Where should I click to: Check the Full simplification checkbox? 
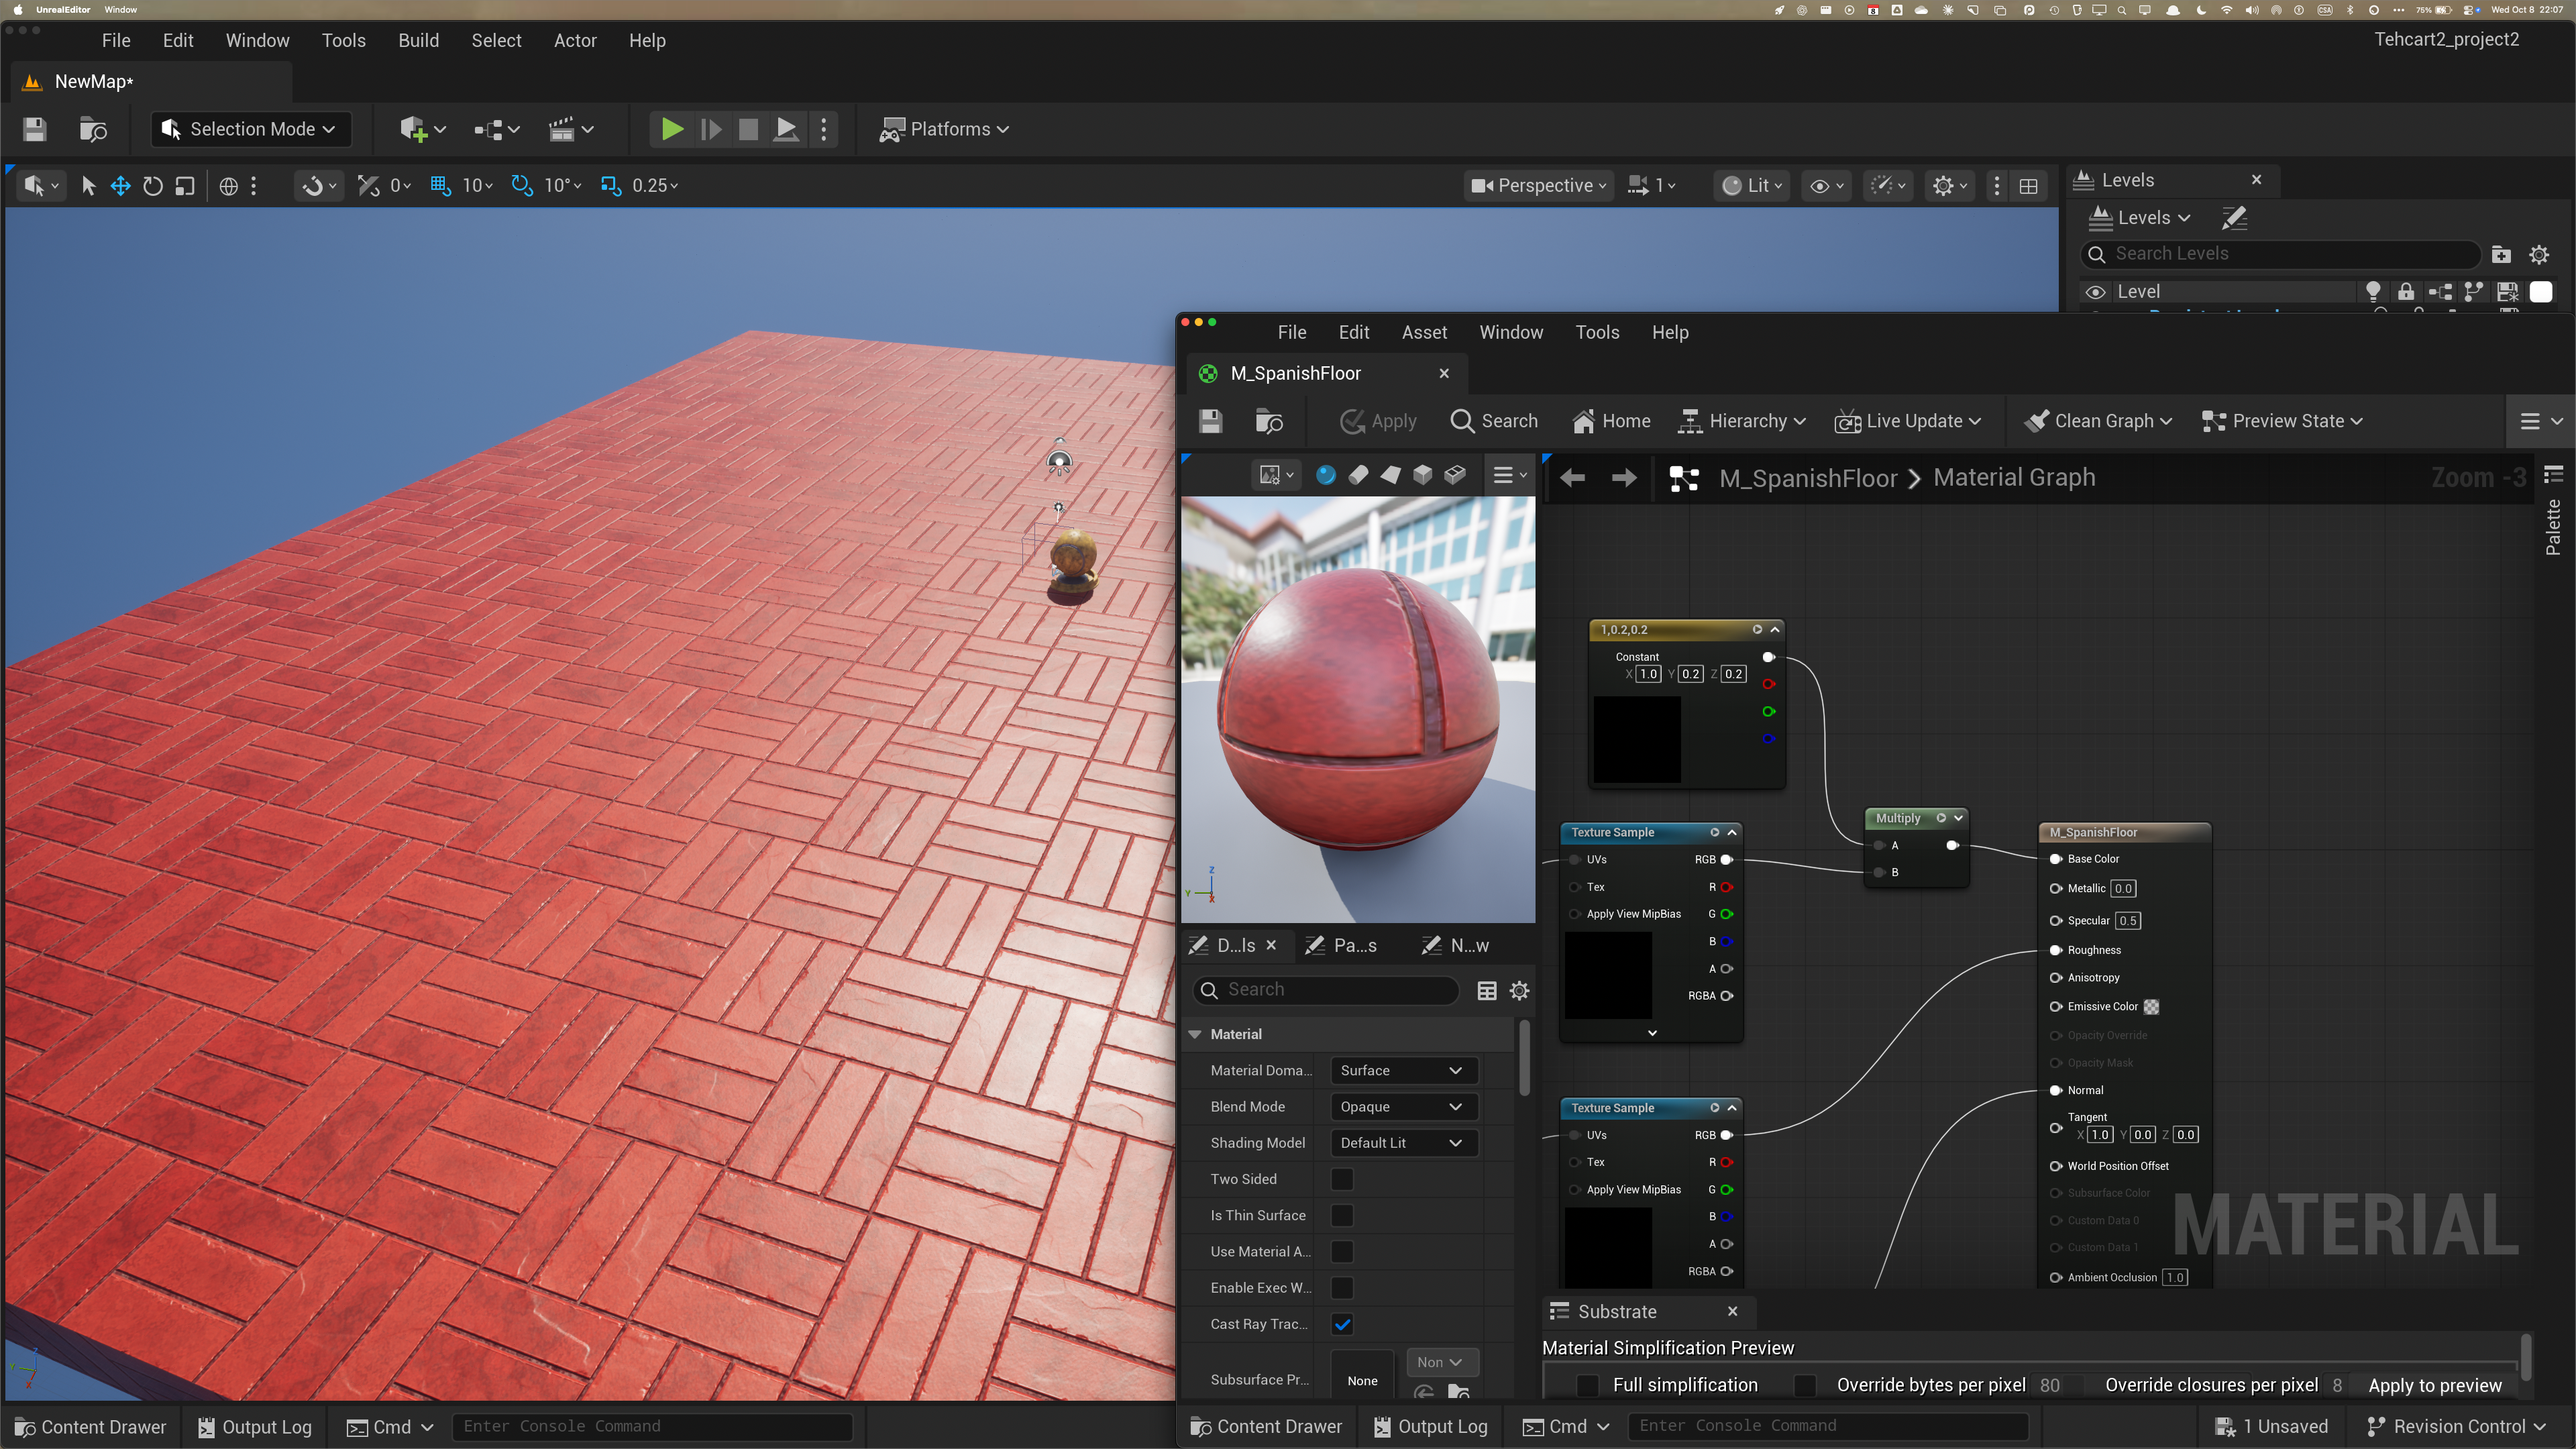(x=1587, y=1386)
